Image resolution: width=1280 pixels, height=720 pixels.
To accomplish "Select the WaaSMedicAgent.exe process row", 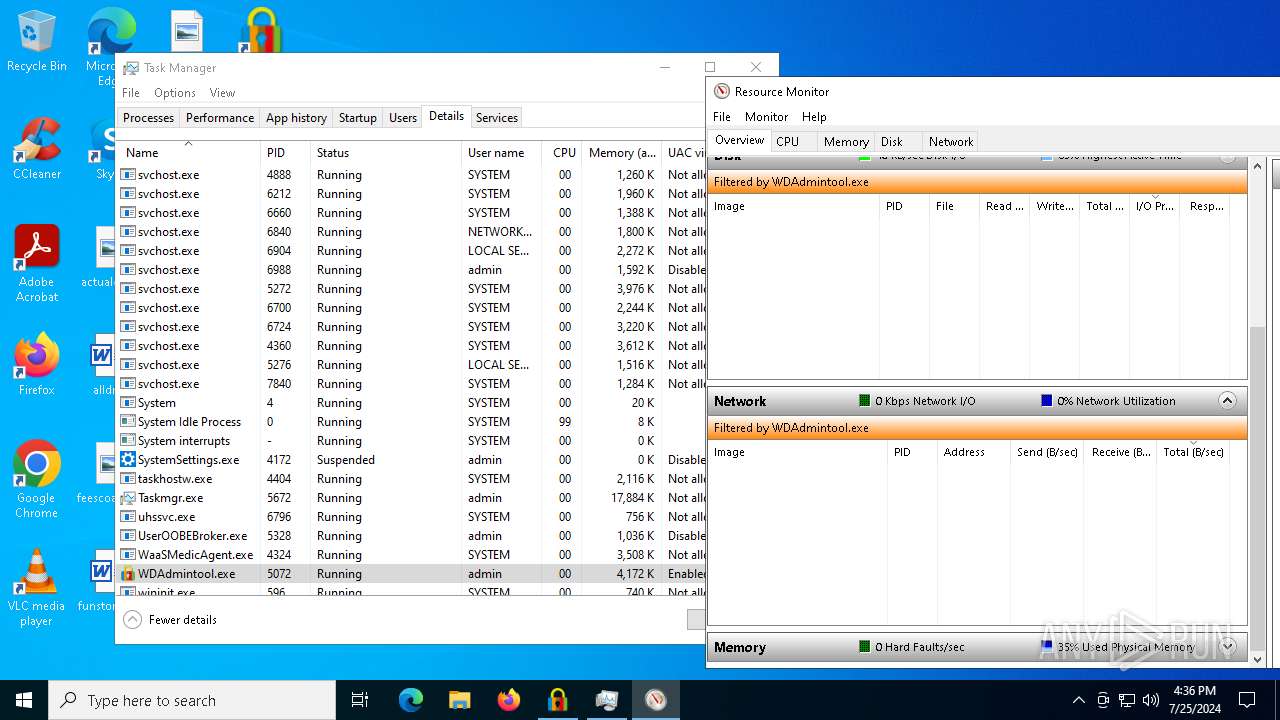I will [411, 555].
